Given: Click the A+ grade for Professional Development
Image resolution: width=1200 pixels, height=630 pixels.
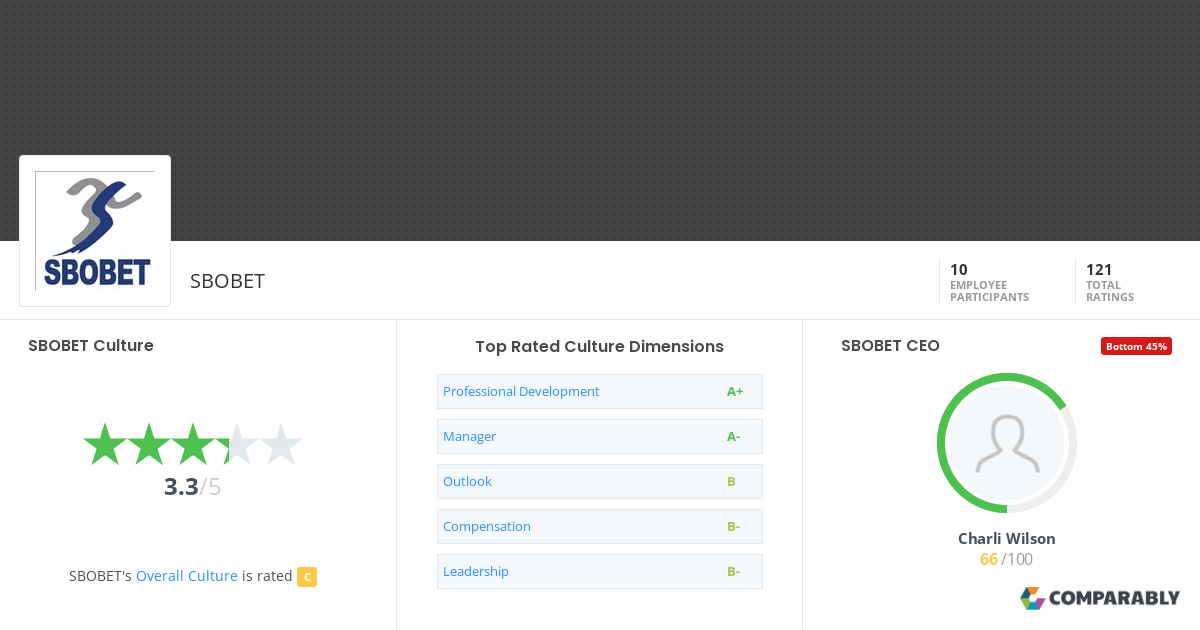Looking at the screenshot, I should [x=735, y=392].
